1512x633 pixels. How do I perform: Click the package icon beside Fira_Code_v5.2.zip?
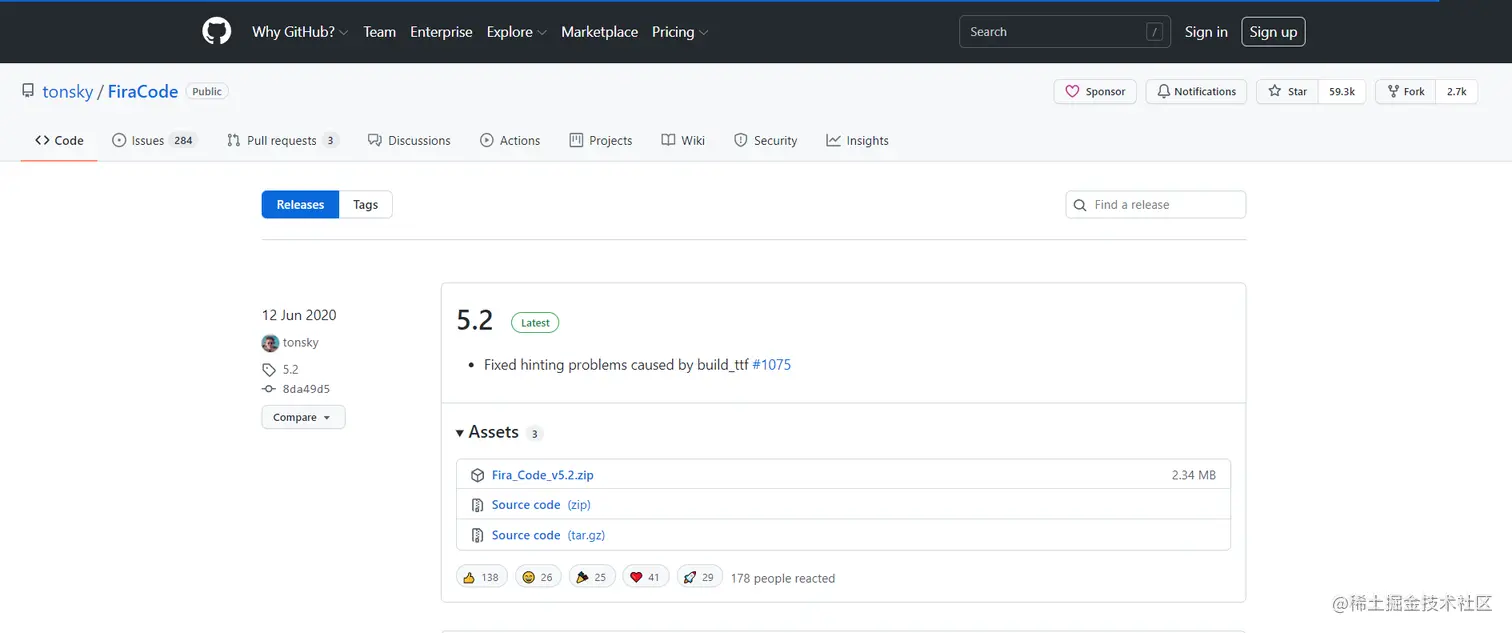tap(478, 475)
